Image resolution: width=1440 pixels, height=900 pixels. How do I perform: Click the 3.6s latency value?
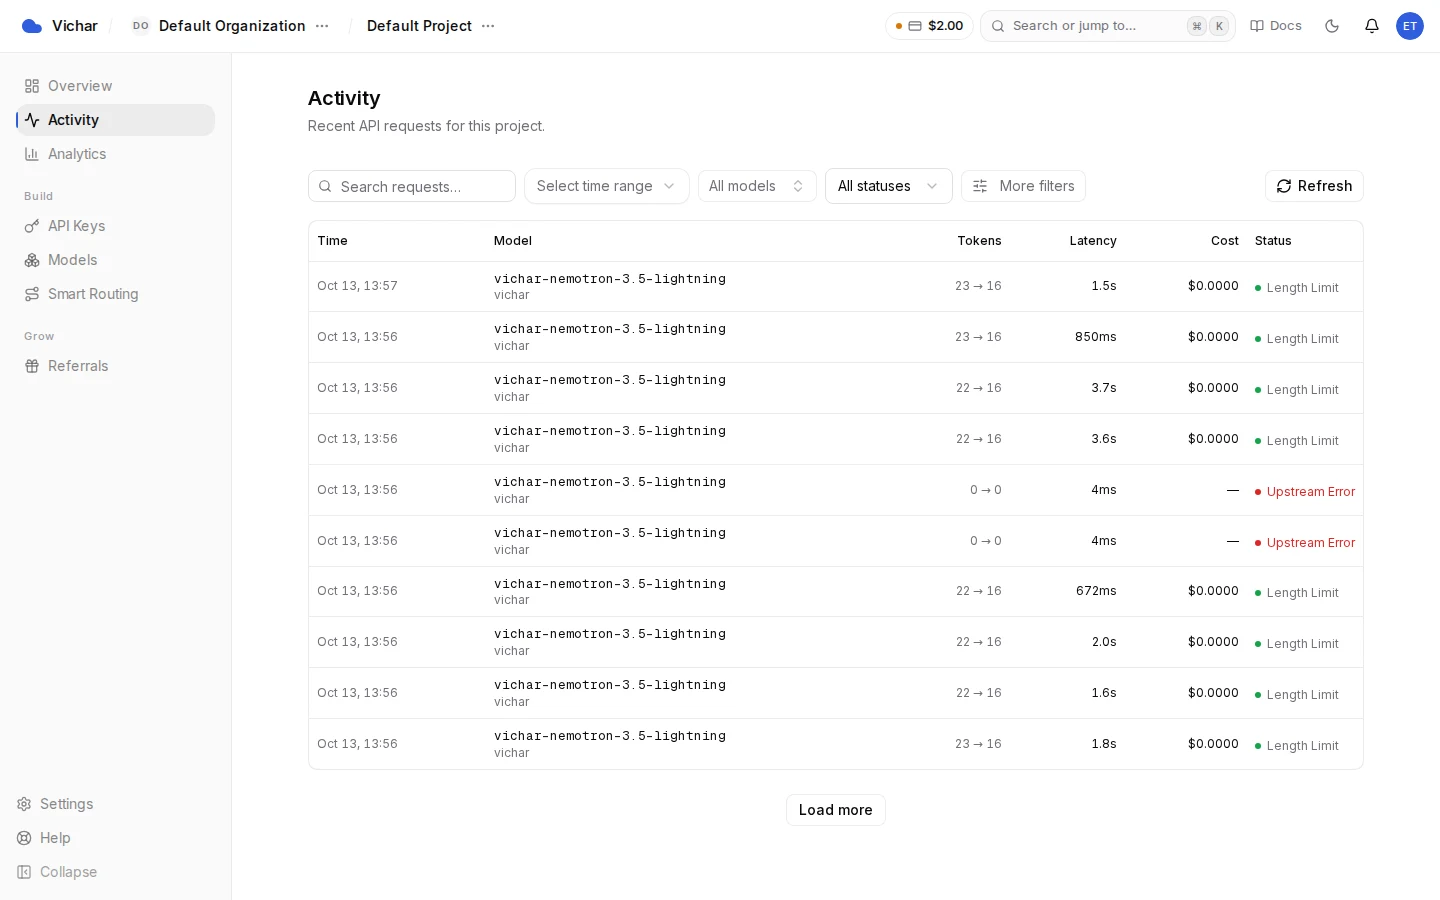click(x=1104, y=439)
